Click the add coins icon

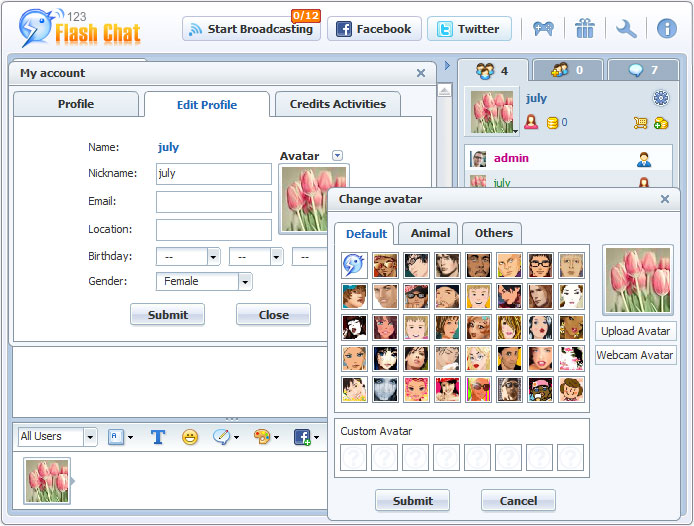coord(660,123)
